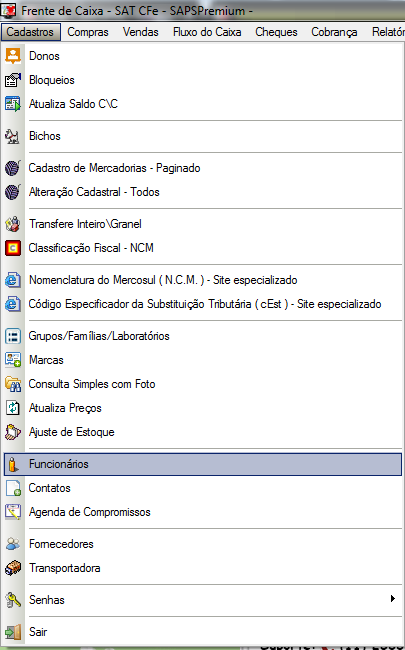Viewport: 405px width, 650px height.
Task: Open Código Especificador da Substituição Tributária site
Action: pos(203,304)
